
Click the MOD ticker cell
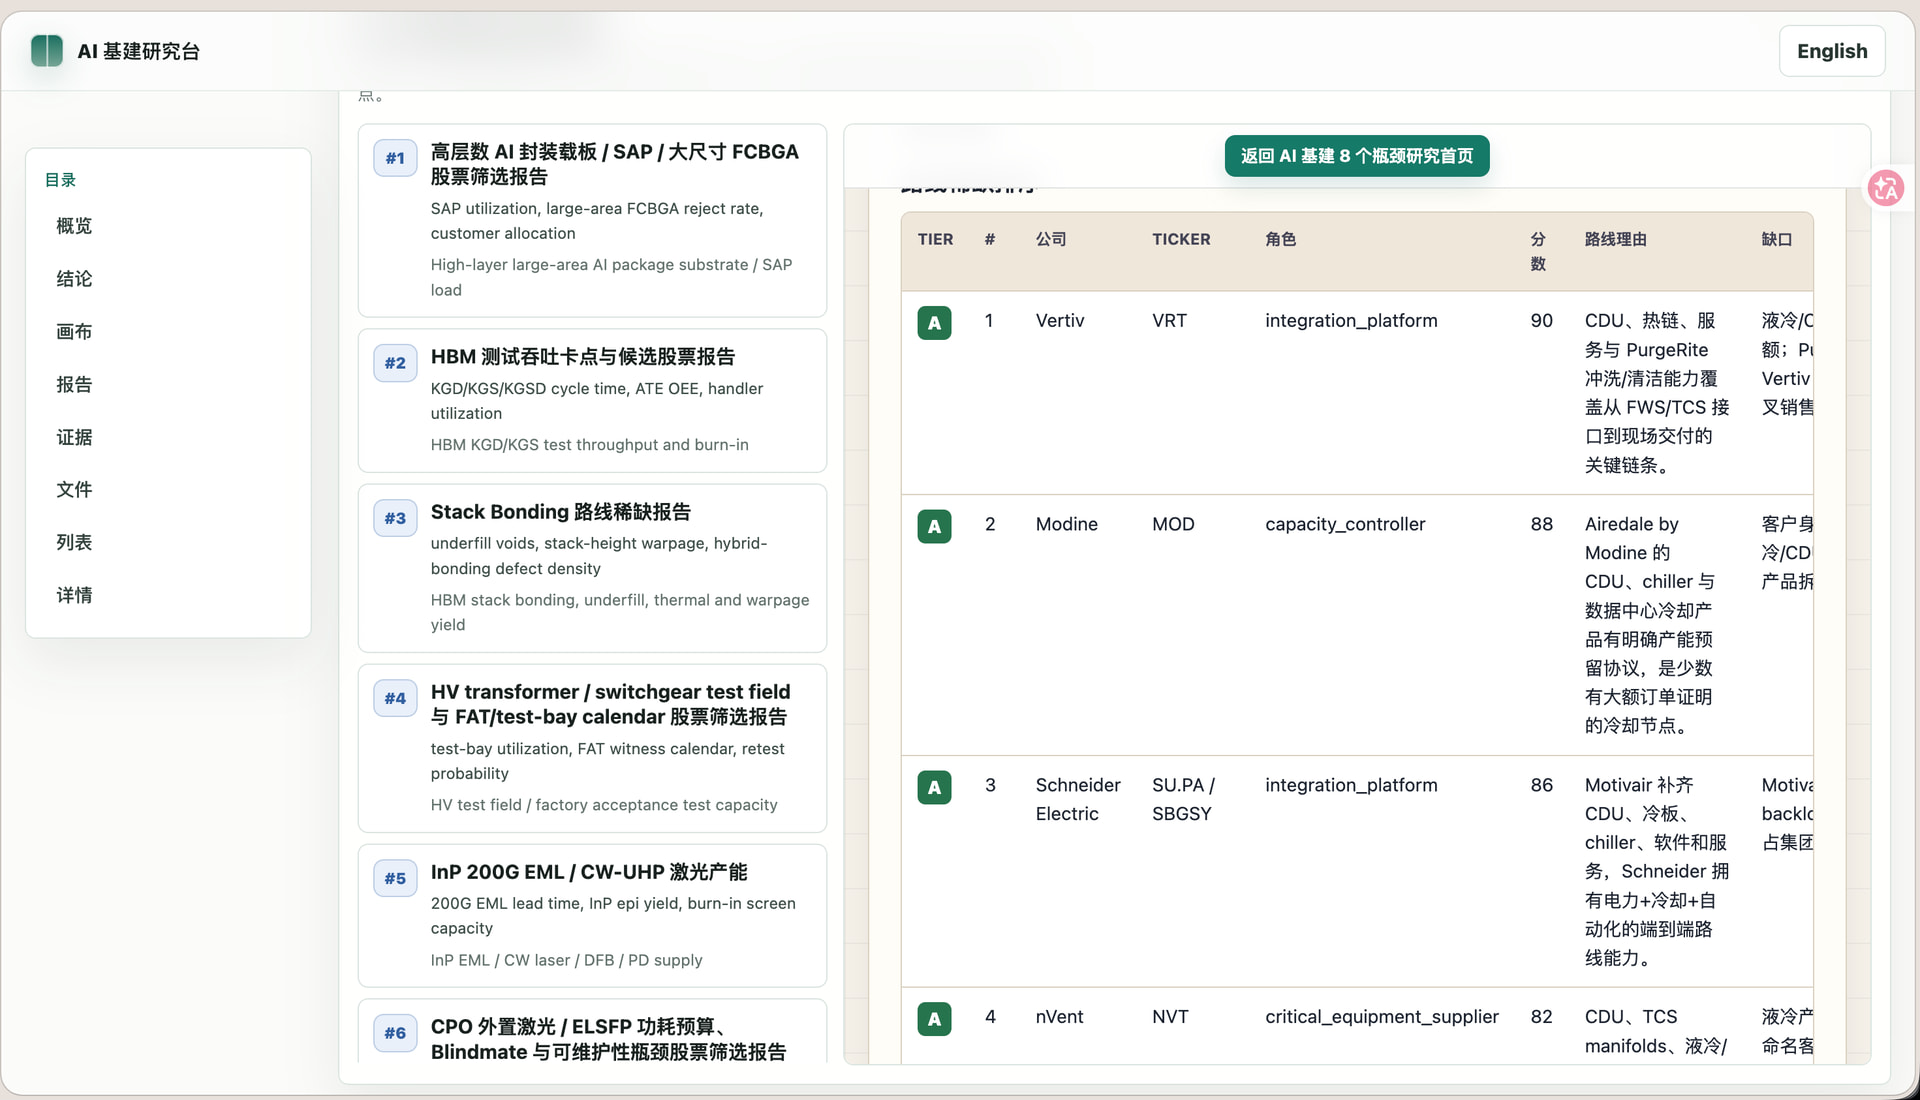point(1173,525)
